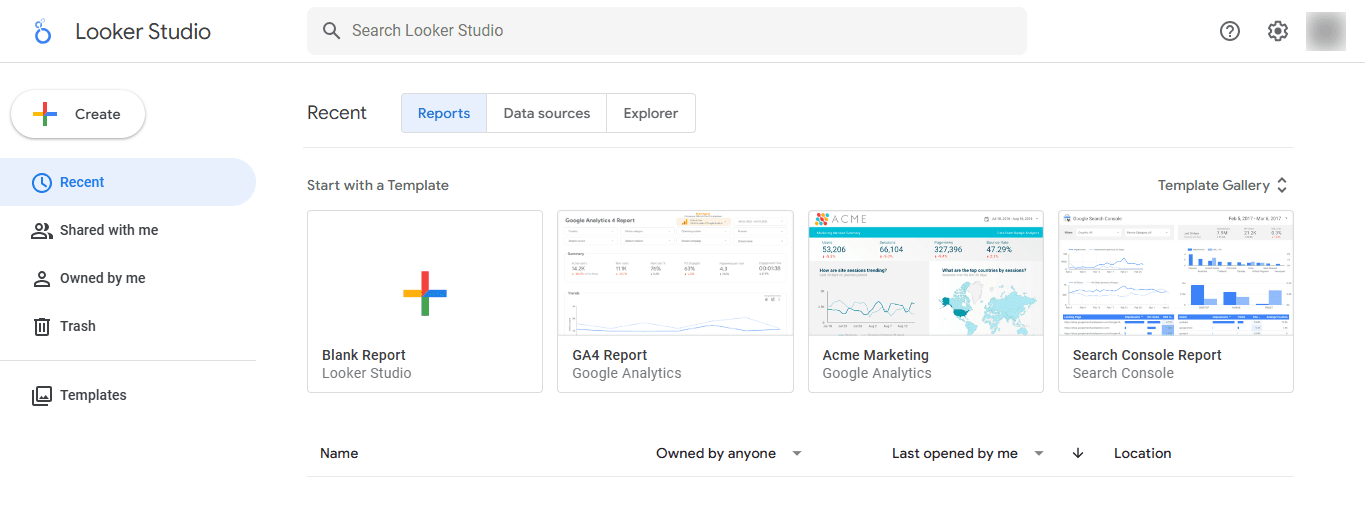Open the Search Console Report template thumbnail
Image resolution: width=1365 pixels, height=519 pixels.
[x=1176, y=273]
